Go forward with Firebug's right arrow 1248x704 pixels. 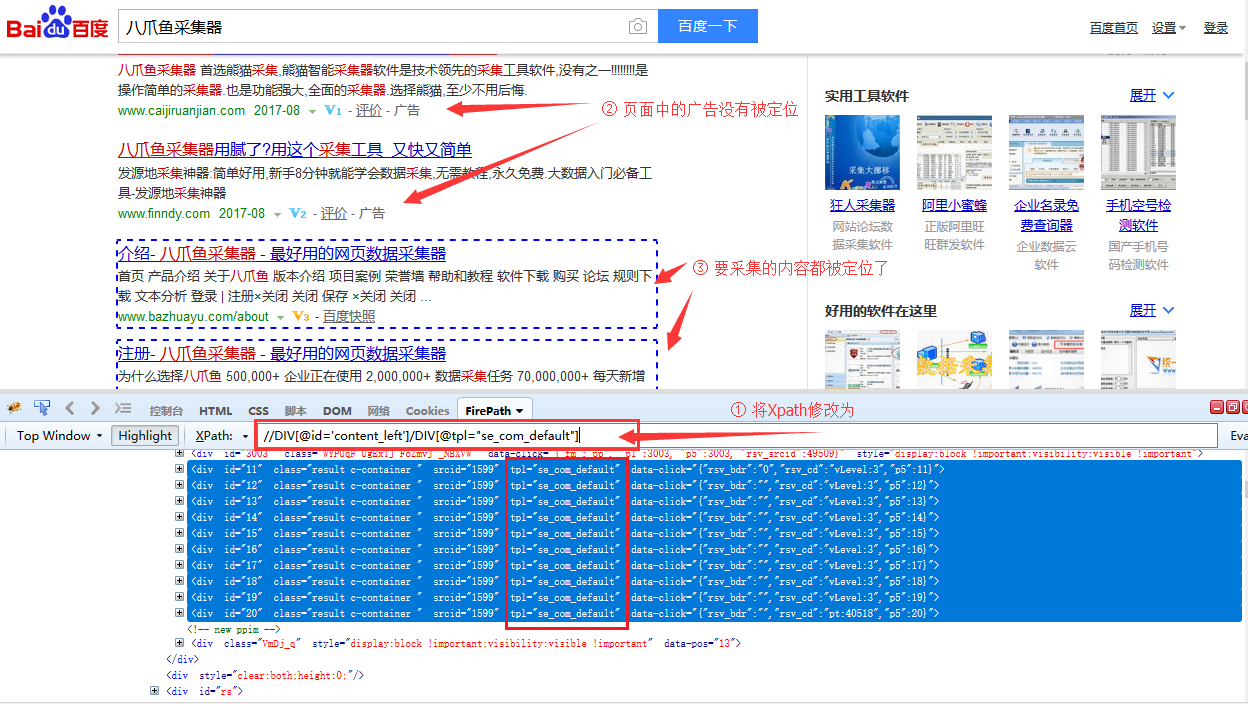(x=95, y=408)
